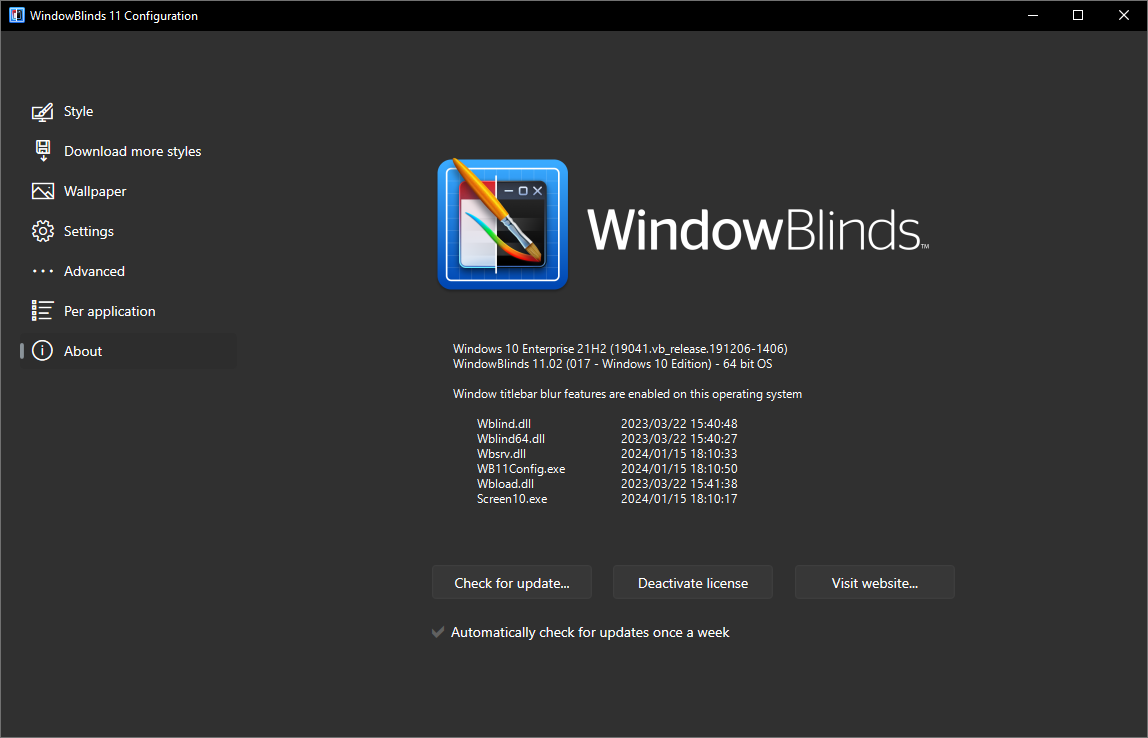Click timestamp 2023/03/22 15:40:27

point(679,439)
